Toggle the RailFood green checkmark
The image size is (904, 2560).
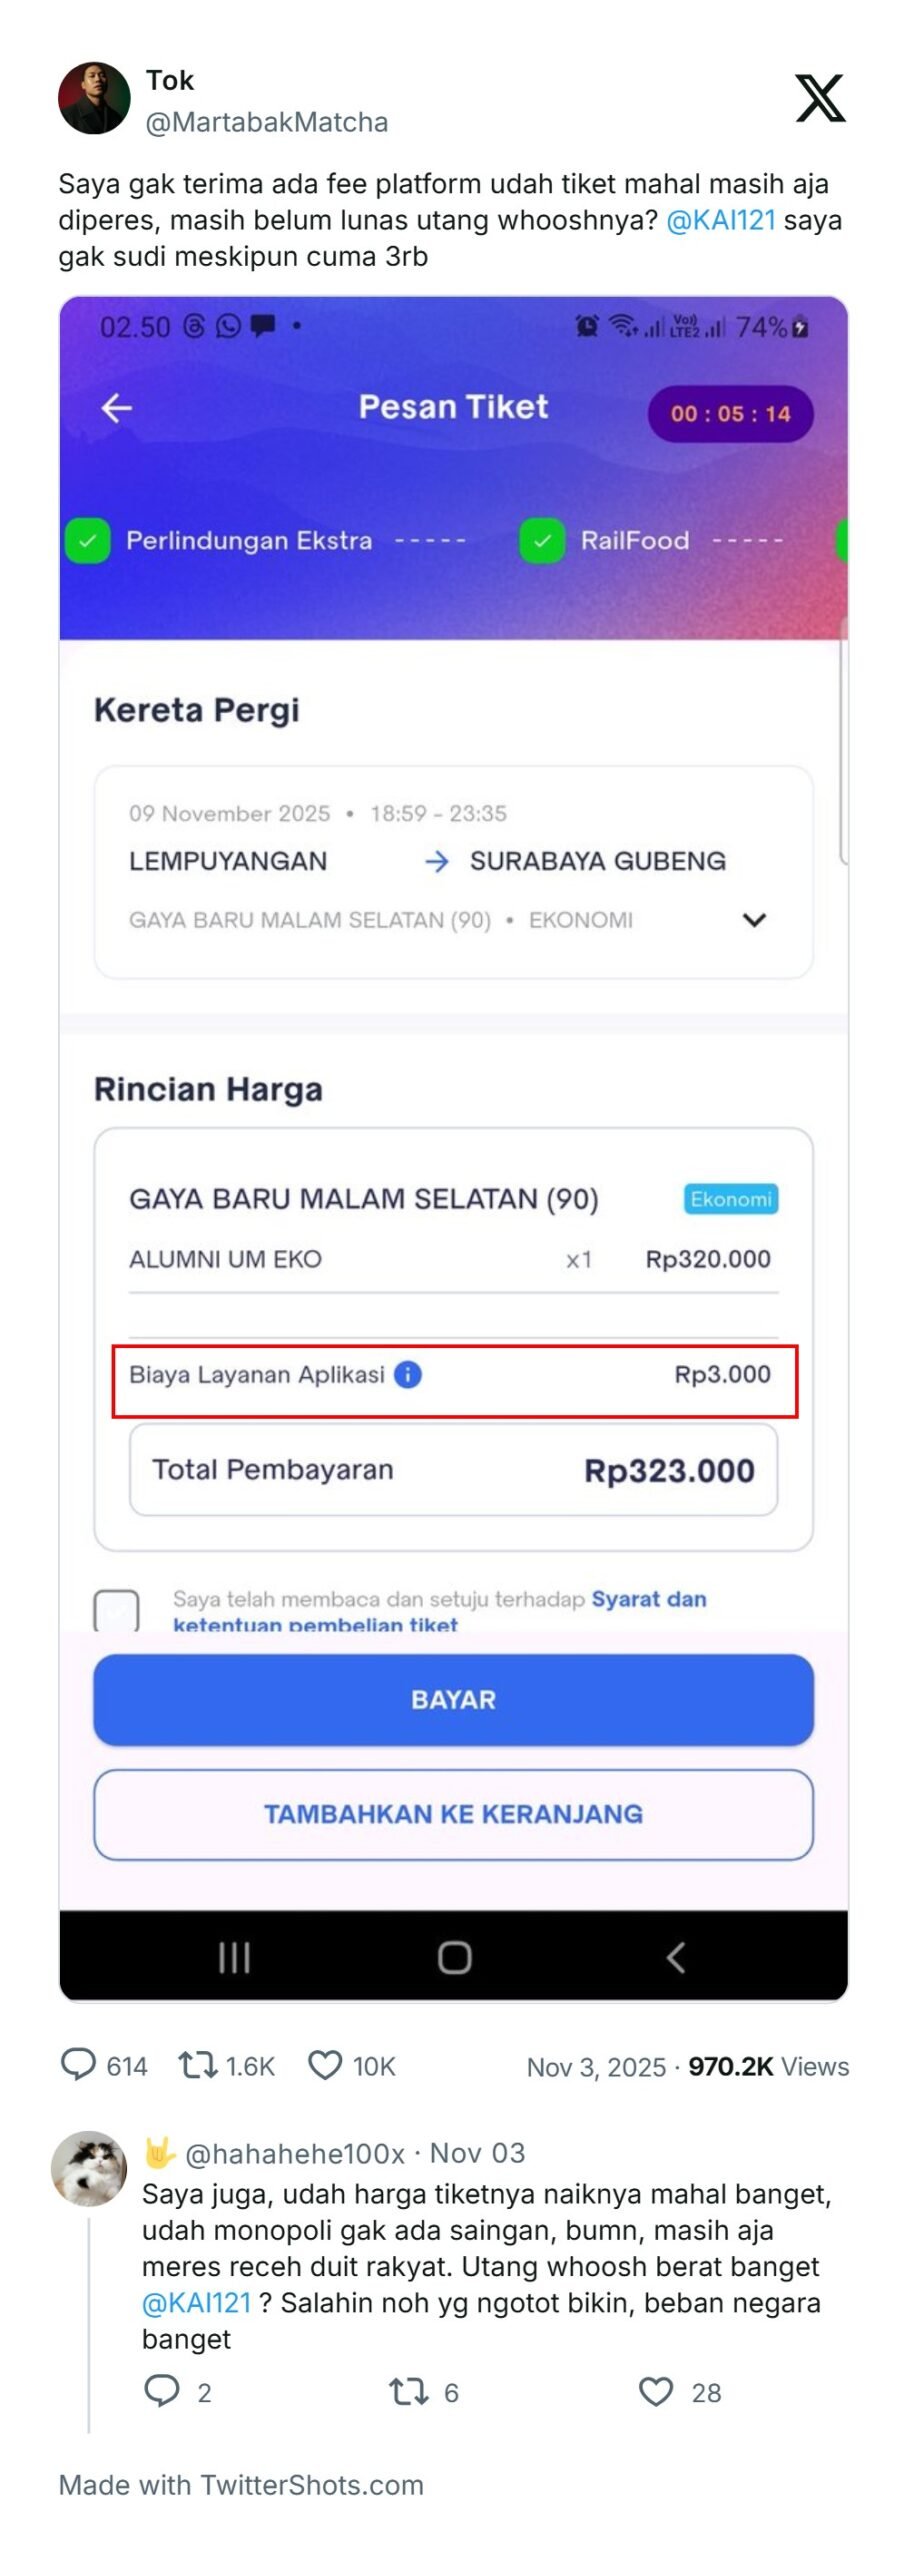tap(541, 540)
